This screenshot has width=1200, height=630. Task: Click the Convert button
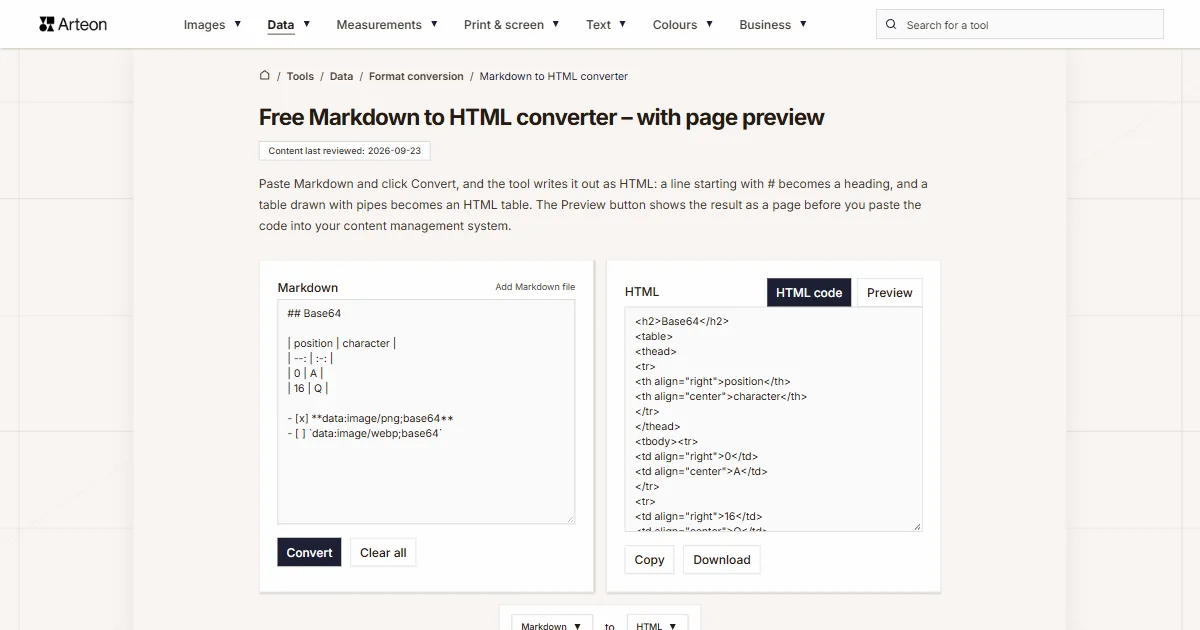tap(309, 552)
